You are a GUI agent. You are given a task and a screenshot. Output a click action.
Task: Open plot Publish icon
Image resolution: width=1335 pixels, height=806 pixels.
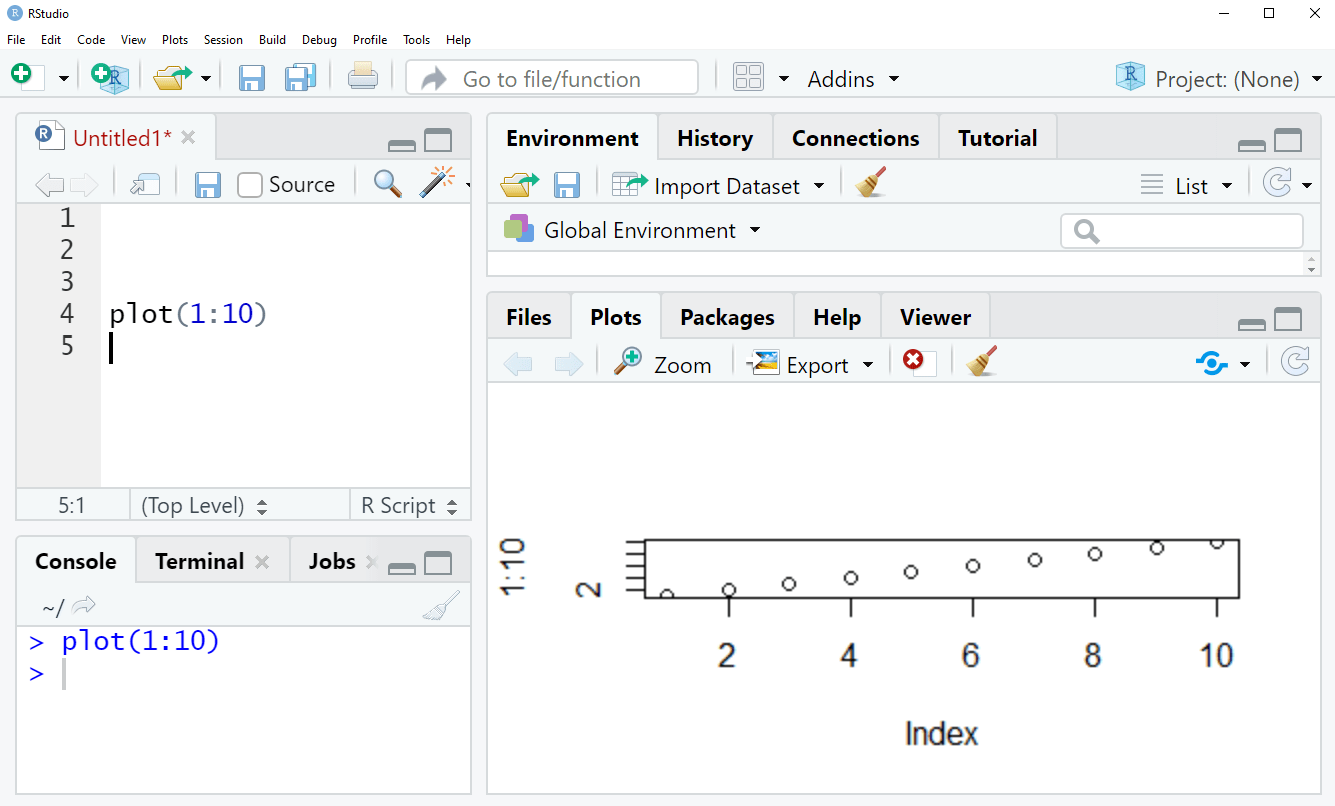coord(1212,364)
